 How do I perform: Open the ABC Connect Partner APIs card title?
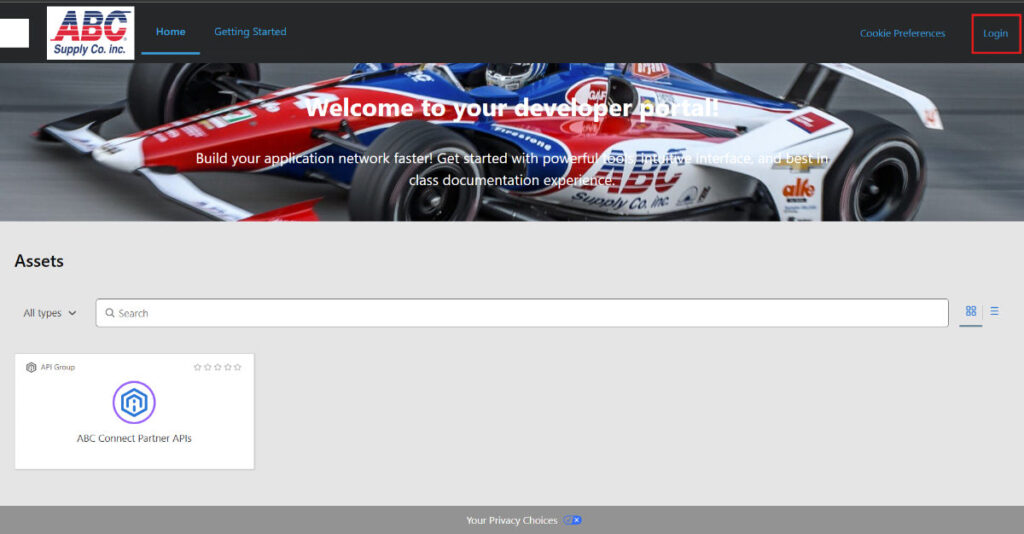(134, 439)
